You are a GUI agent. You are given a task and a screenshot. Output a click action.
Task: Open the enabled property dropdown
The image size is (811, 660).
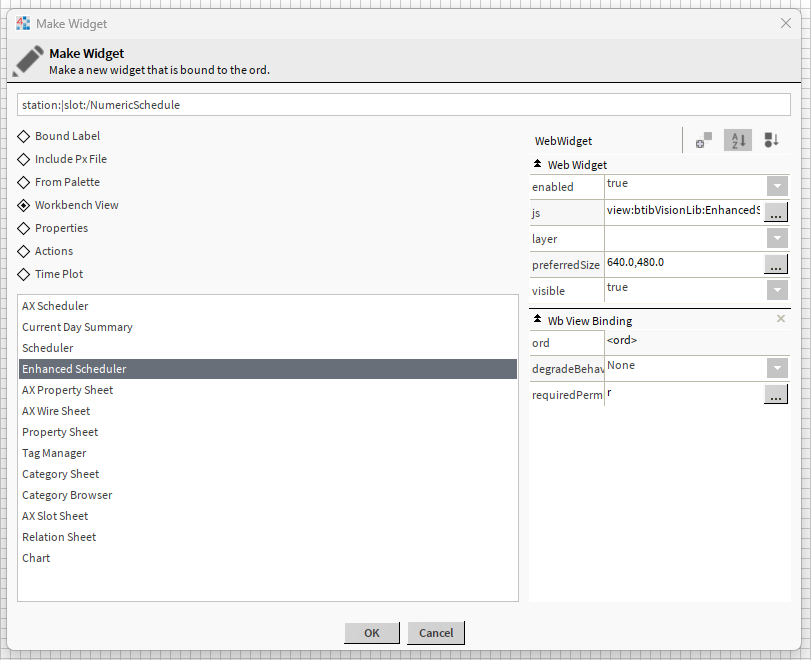pyautogui.click(x=777, y=186)
